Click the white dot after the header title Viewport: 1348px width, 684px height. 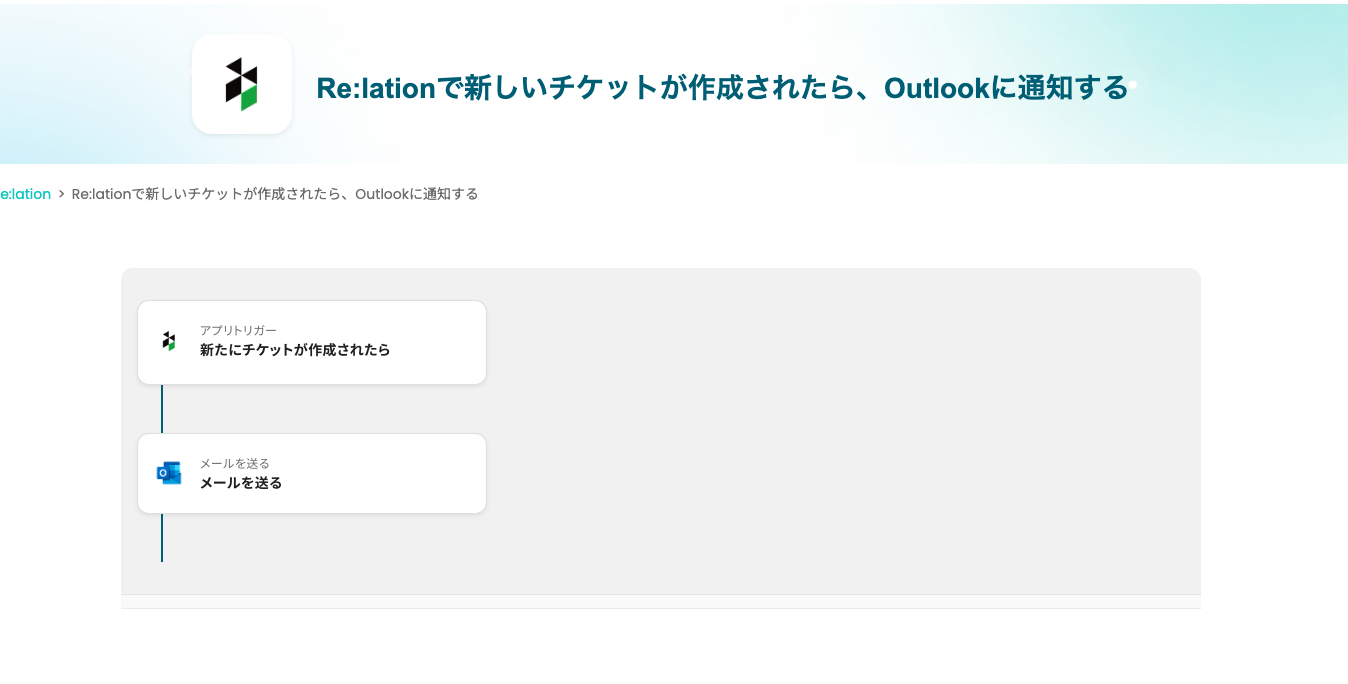click(1133, 86)
